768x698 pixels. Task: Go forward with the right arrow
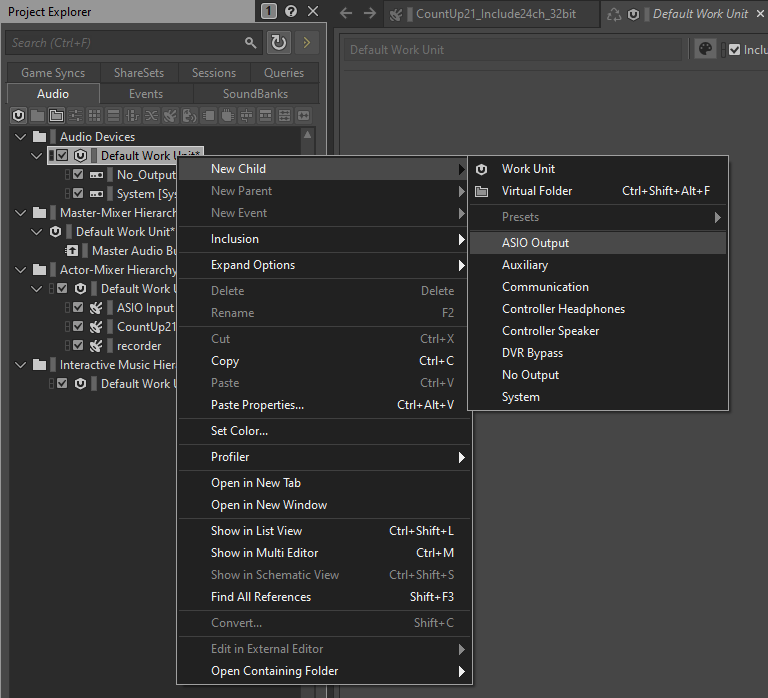(370, 13)
